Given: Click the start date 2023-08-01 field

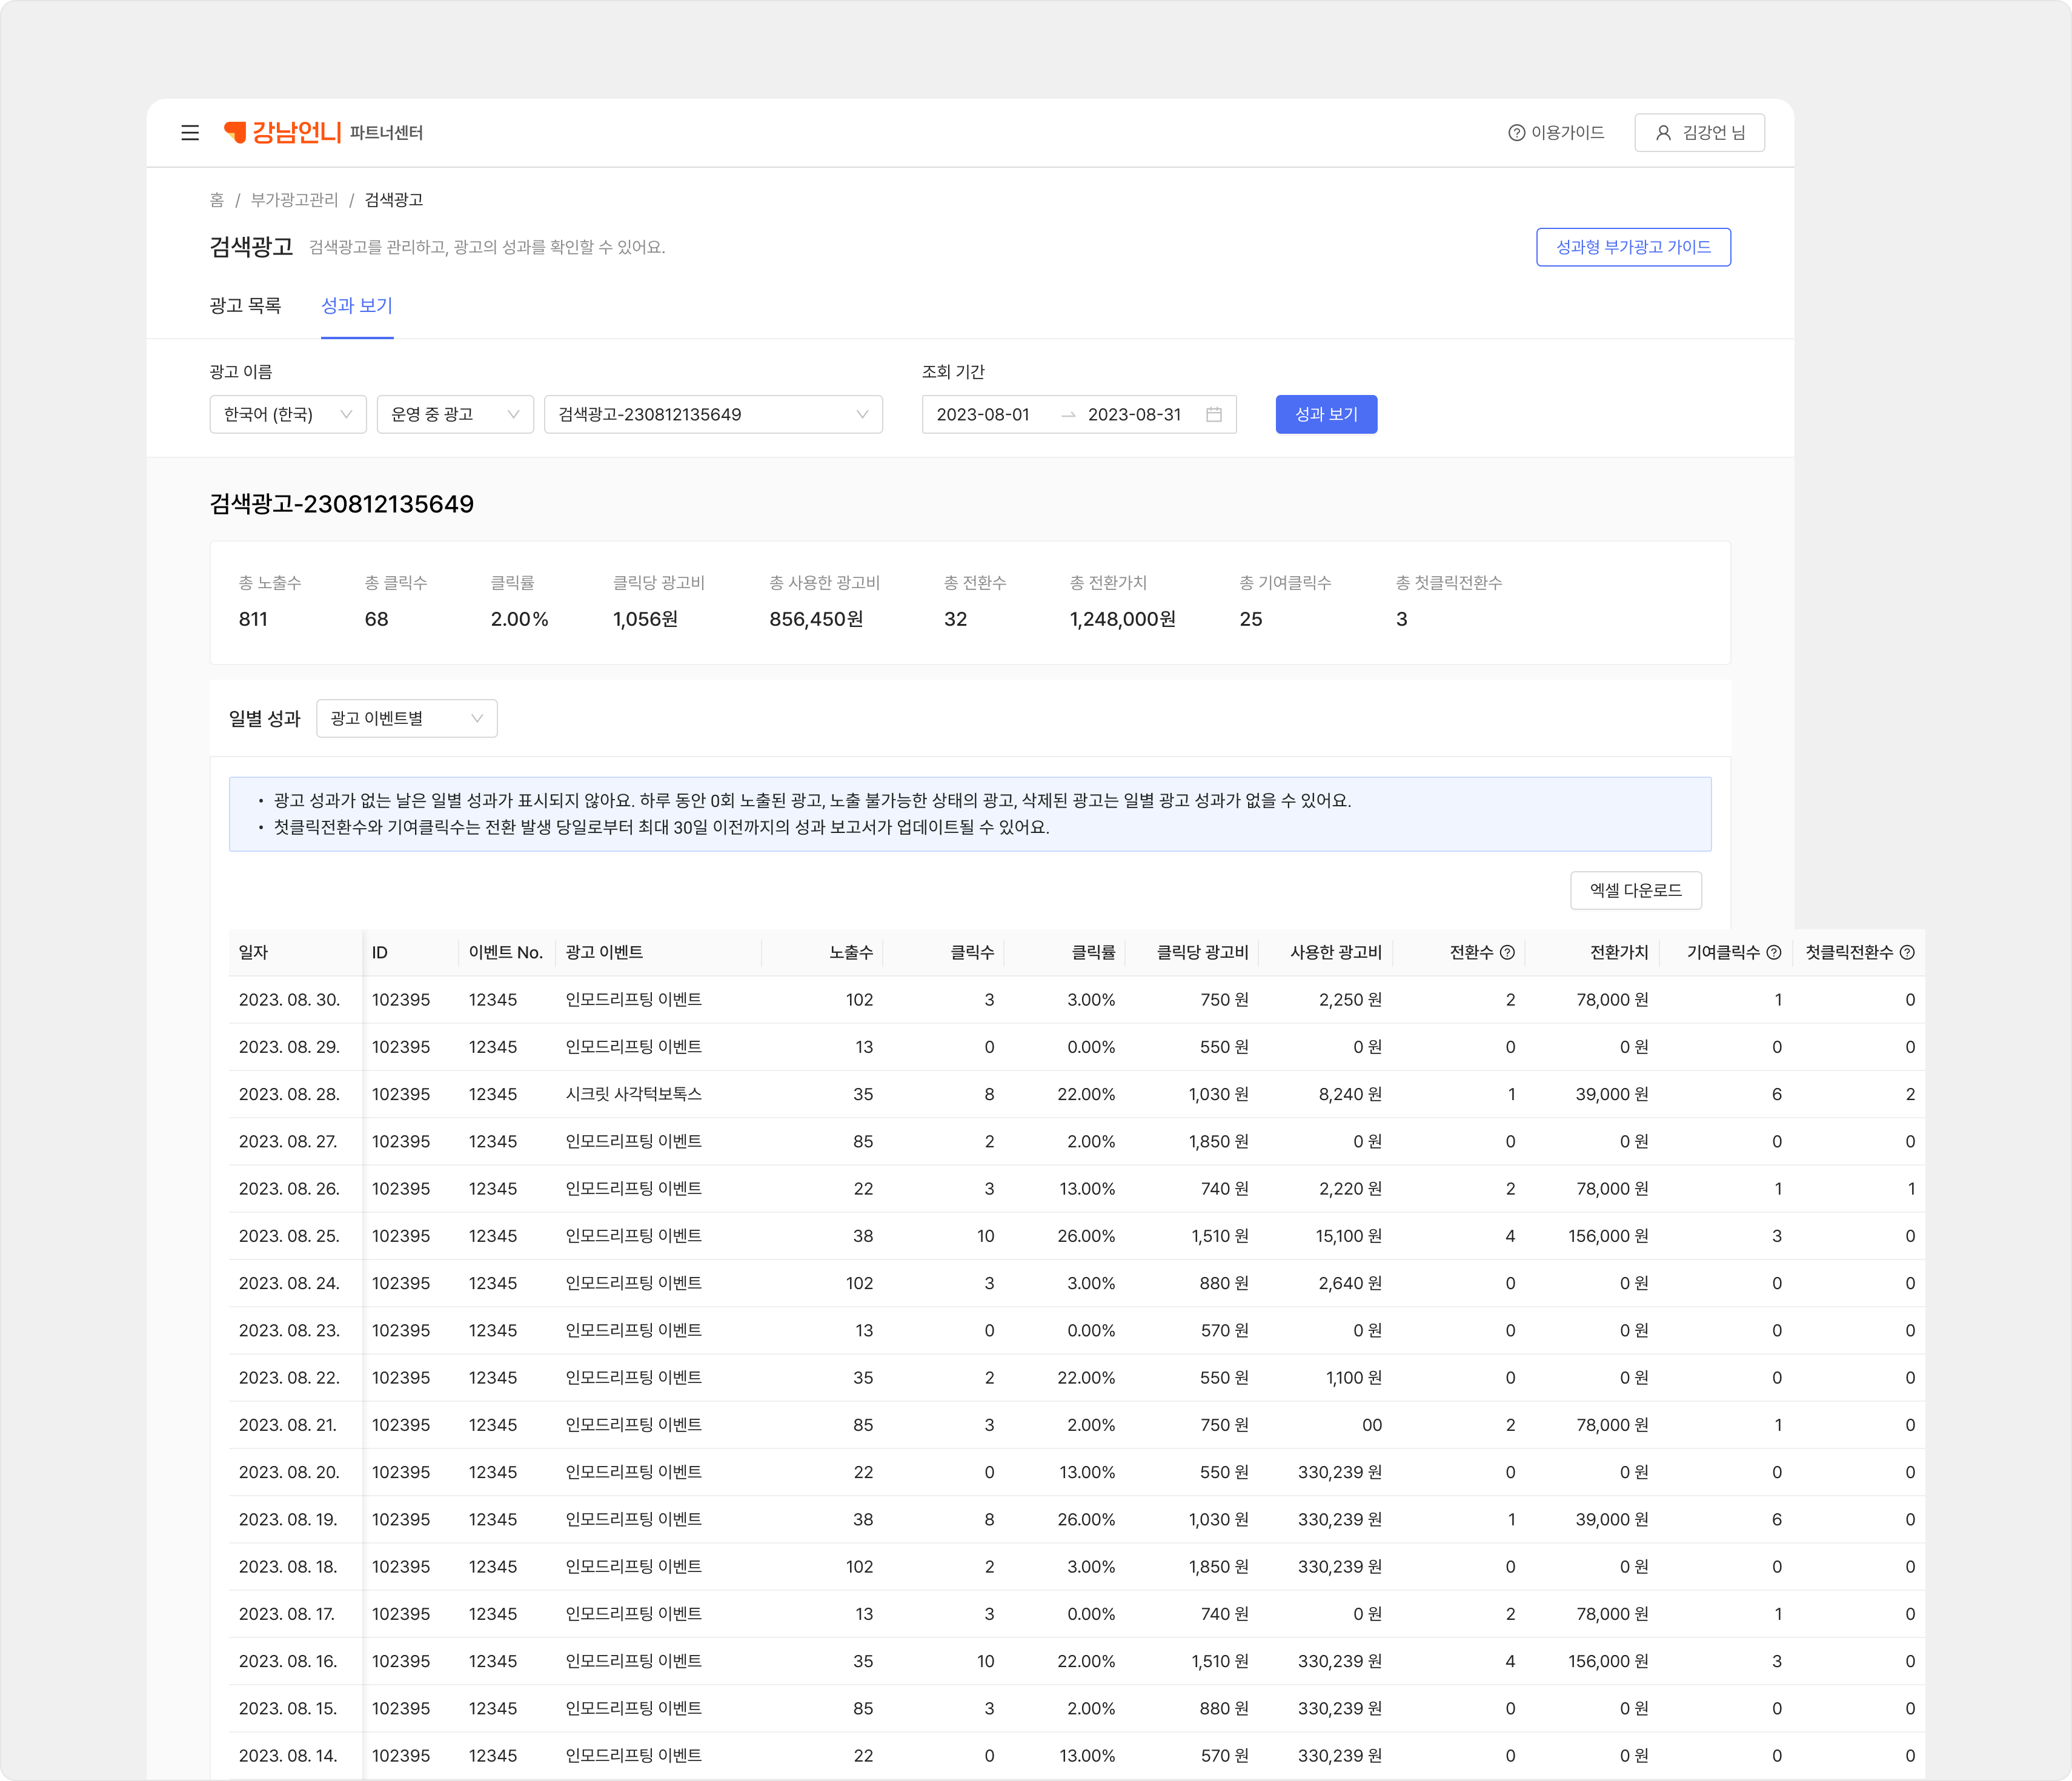Looking at the screenshot, I should tap(982, 414).
